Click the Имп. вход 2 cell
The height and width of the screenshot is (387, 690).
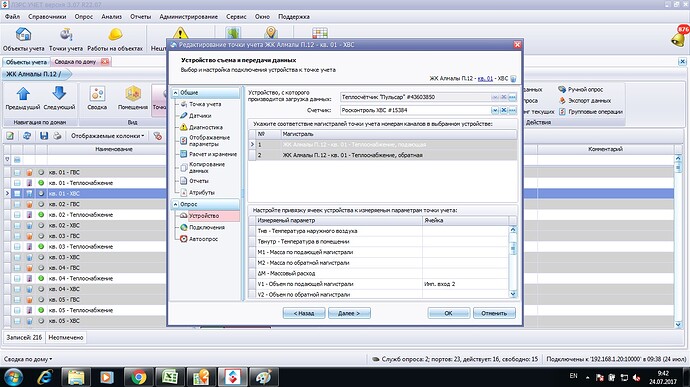click(465, 284)
